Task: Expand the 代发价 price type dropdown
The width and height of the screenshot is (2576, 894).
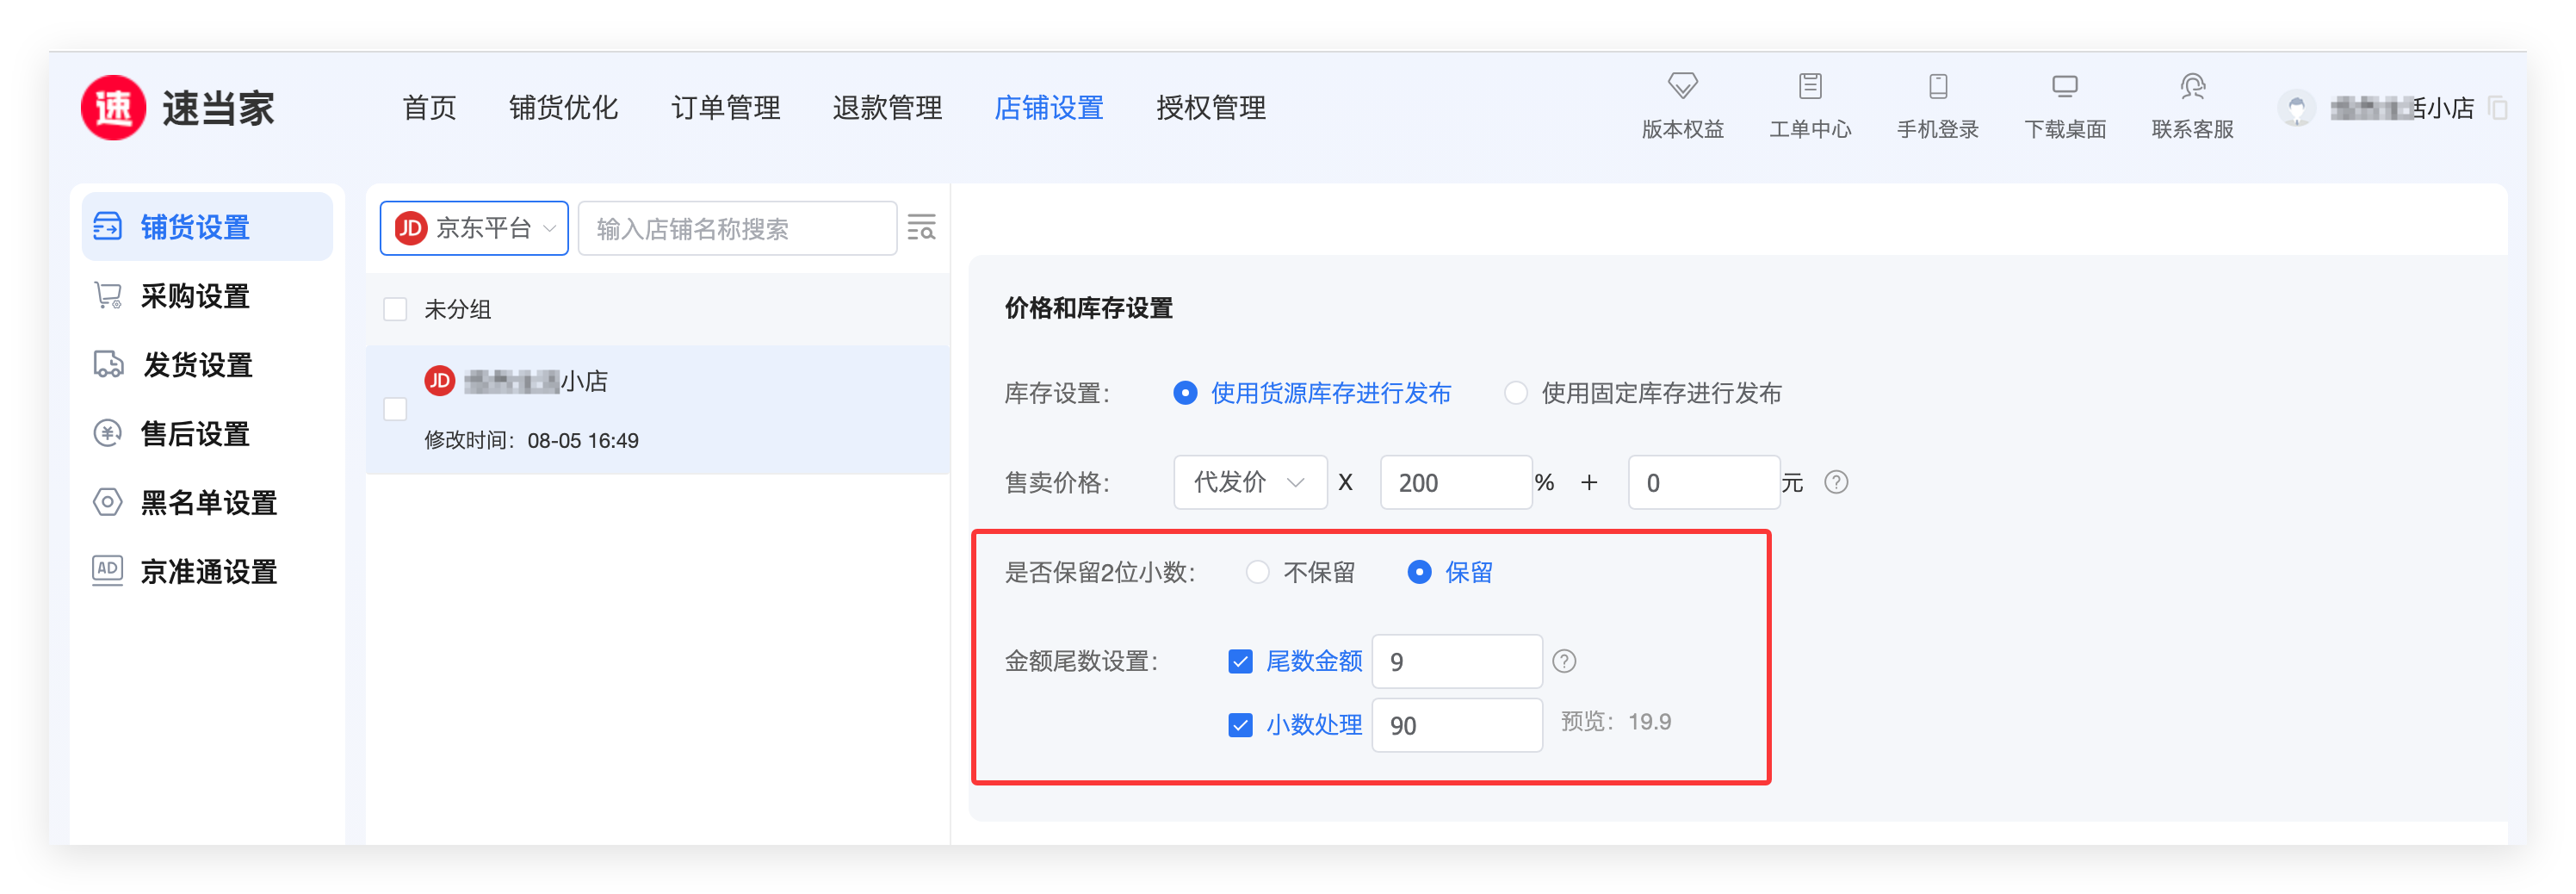Action: point(1249,483)
